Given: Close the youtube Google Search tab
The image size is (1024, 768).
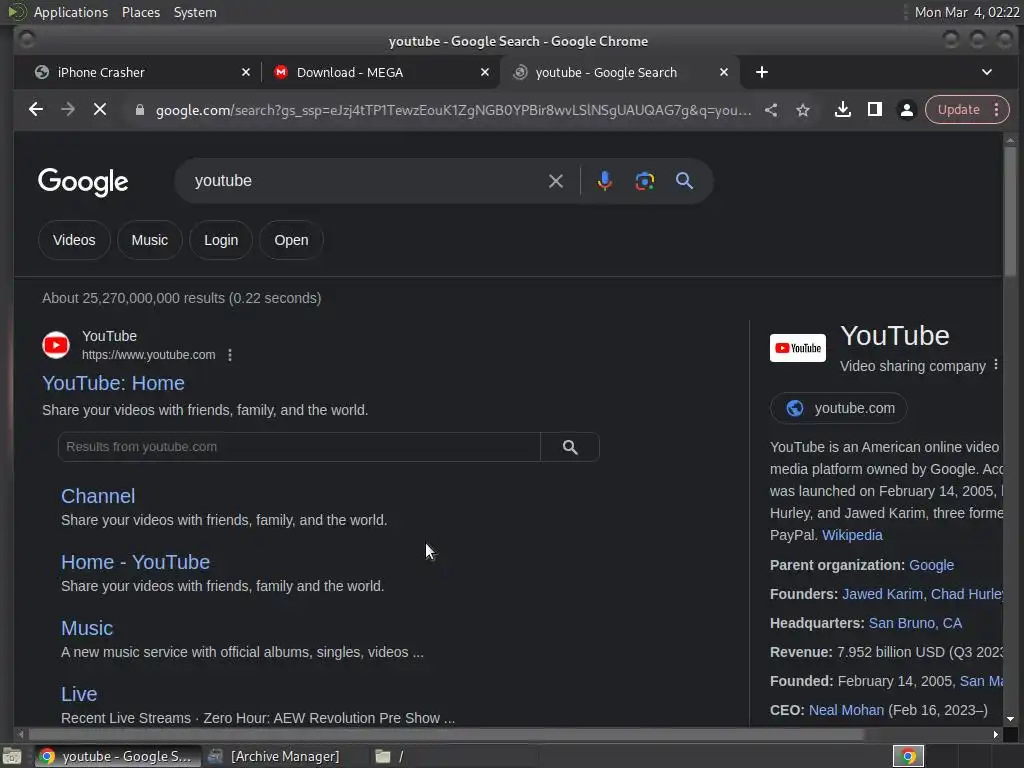Looking at the screenshot, I should (724, 72).
